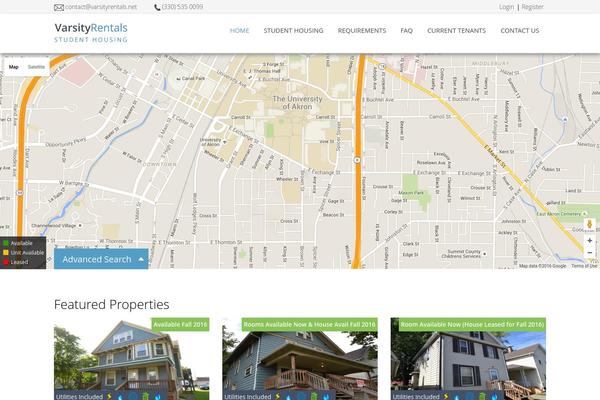Click the Channelwood Village map marker
This screenshot has width=600, height=400.
[x=80, y=225]
